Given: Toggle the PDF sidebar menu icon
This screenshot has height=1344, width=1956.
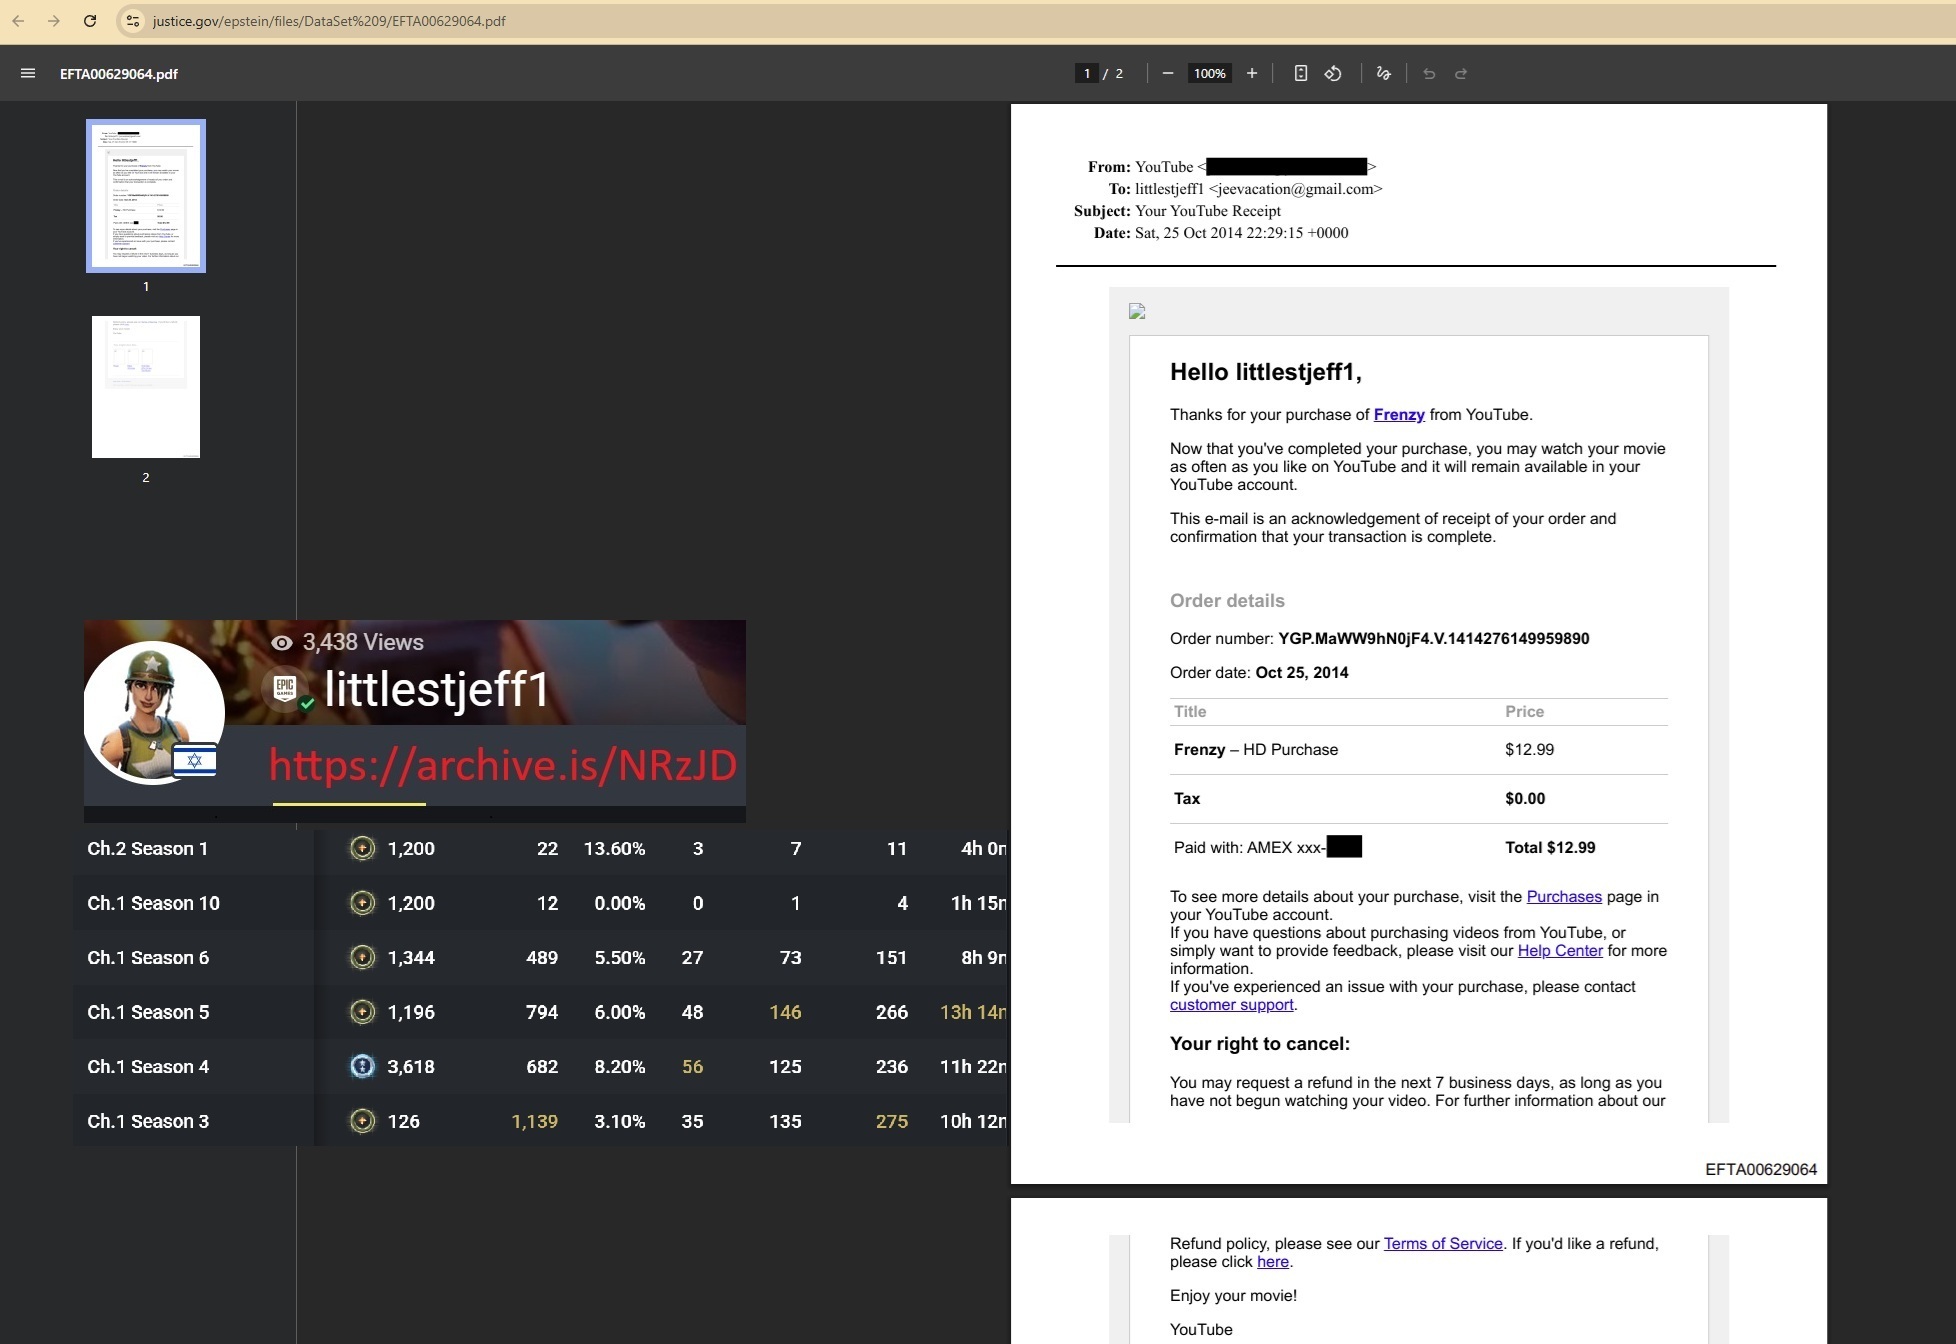Looking at the screenshot, I should point(28,73).
